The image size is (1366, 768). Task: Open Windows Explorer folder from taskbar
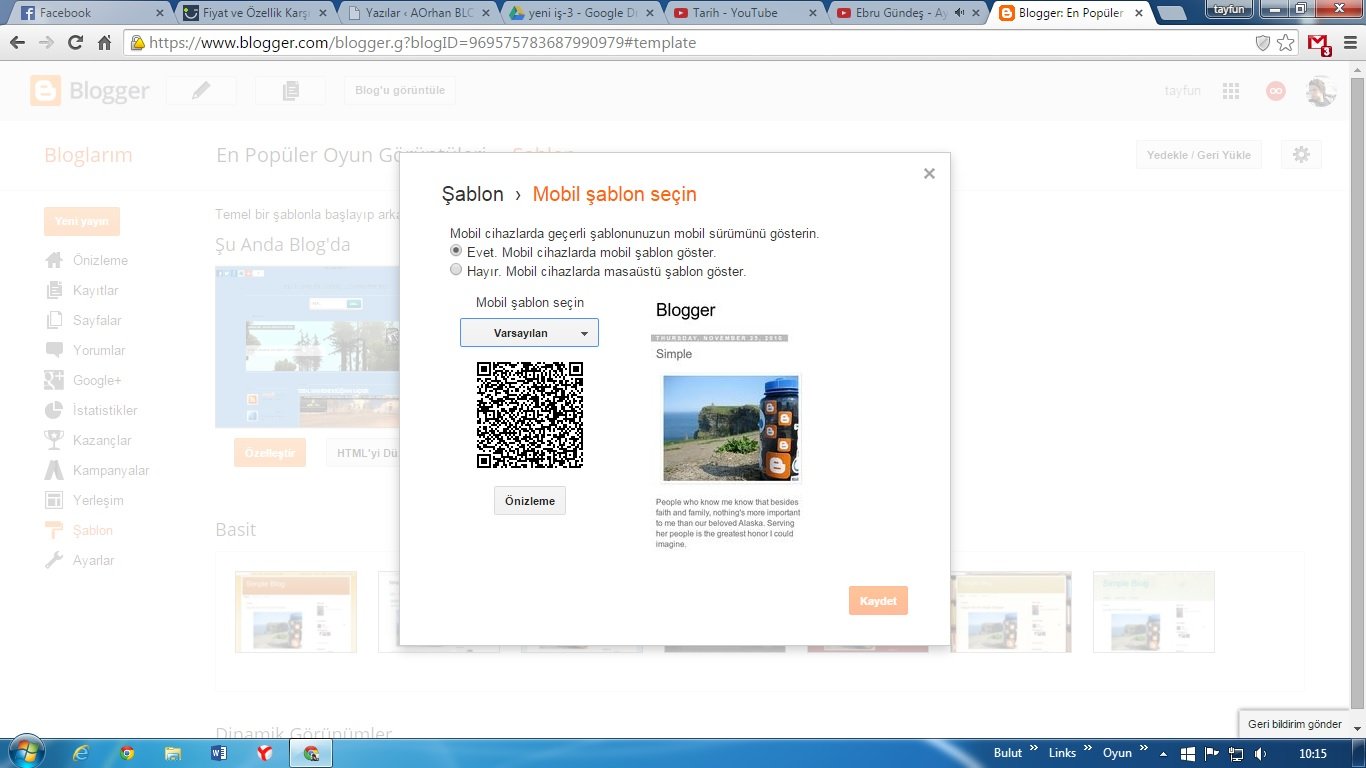tap(173, 753)
